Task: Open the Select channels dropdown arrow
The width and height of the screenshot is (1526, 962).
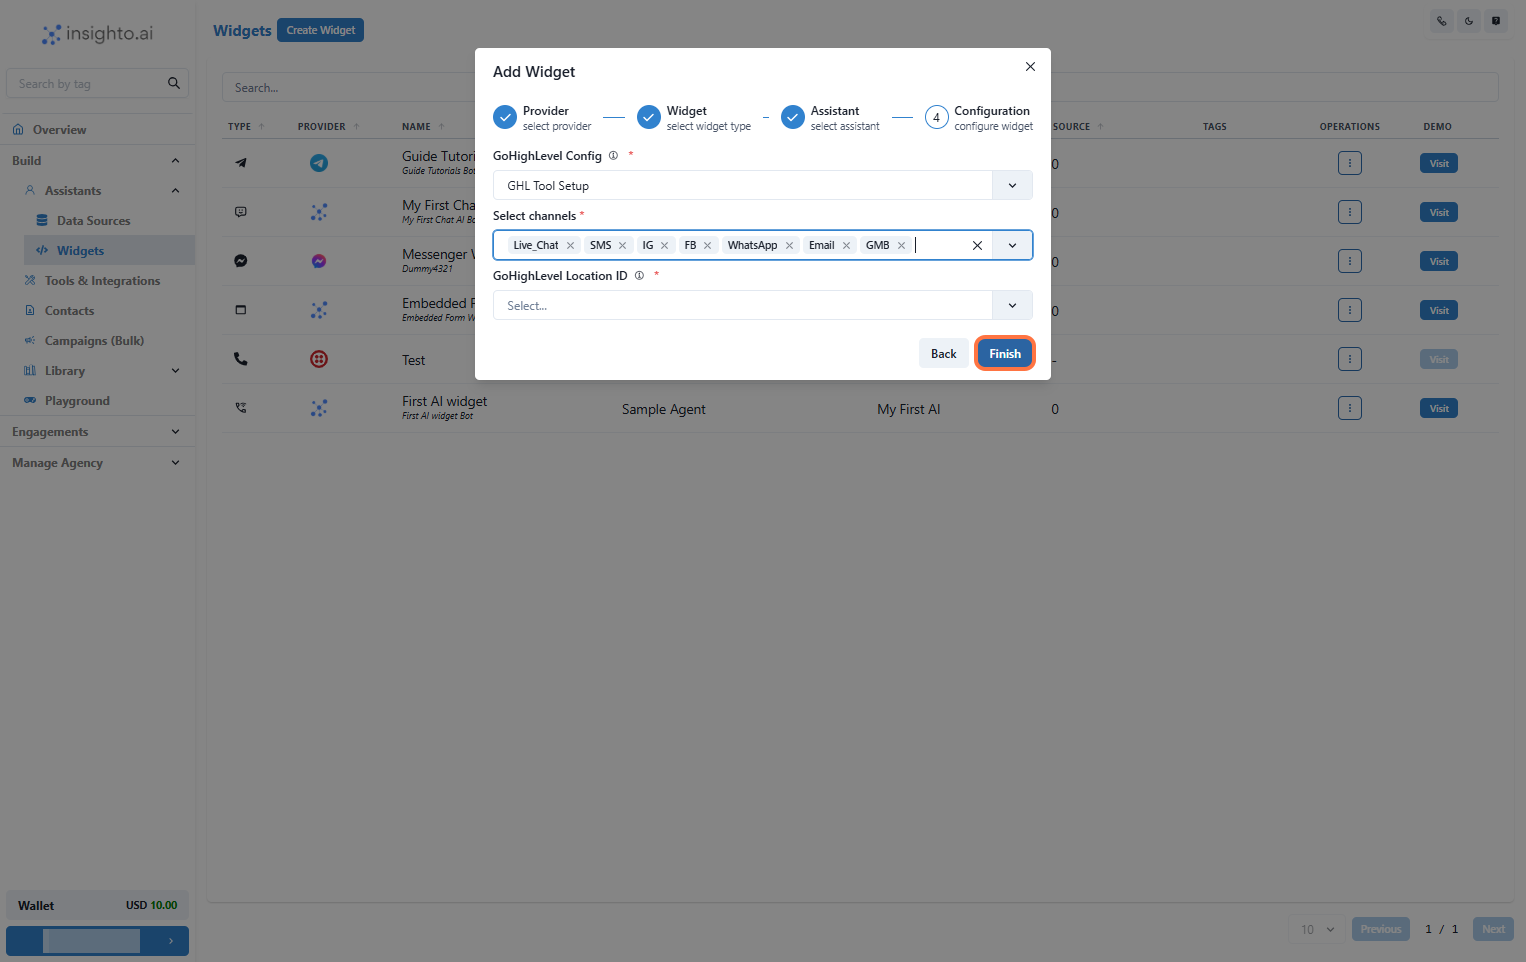Action: click(x=1012, y=245)
